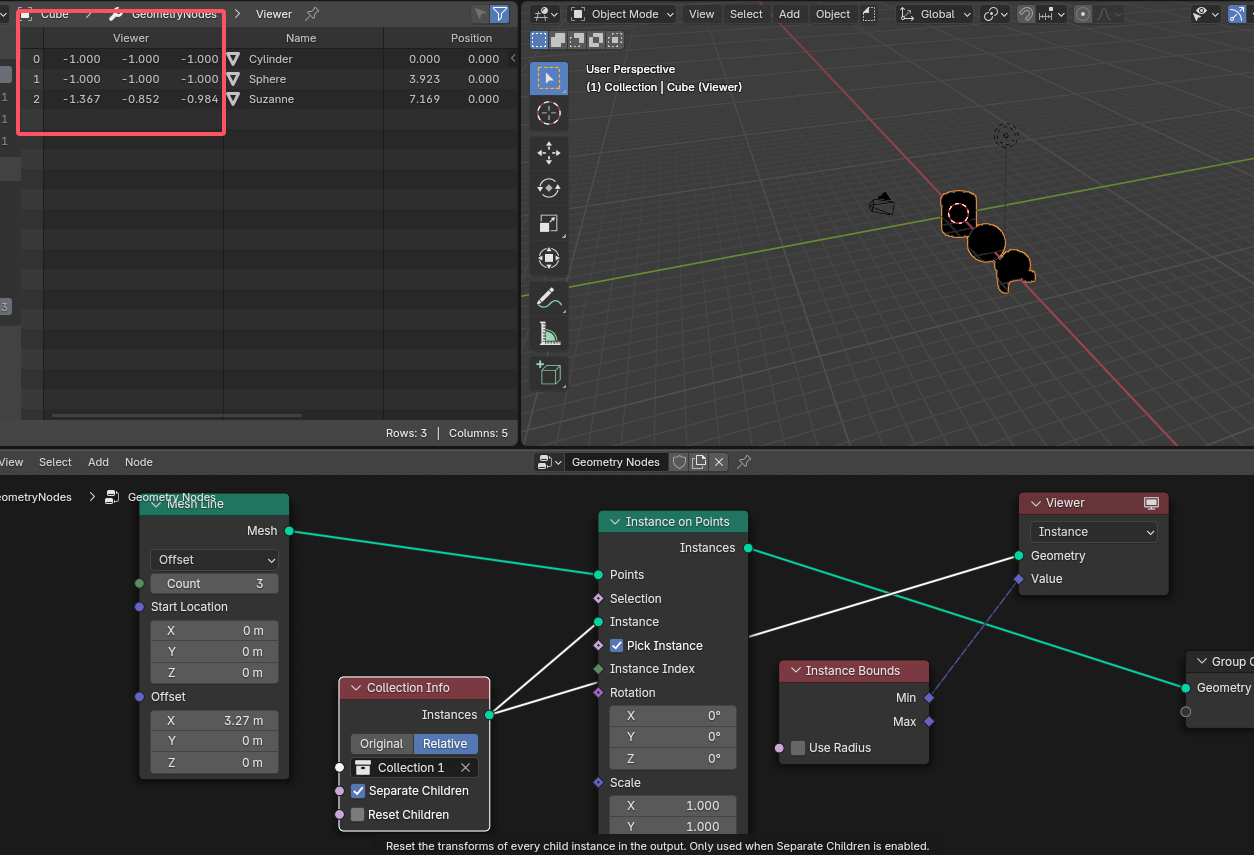Collapse the Collection Info node
This screenshot has height=855, width=1254.
tap(355, 688)
